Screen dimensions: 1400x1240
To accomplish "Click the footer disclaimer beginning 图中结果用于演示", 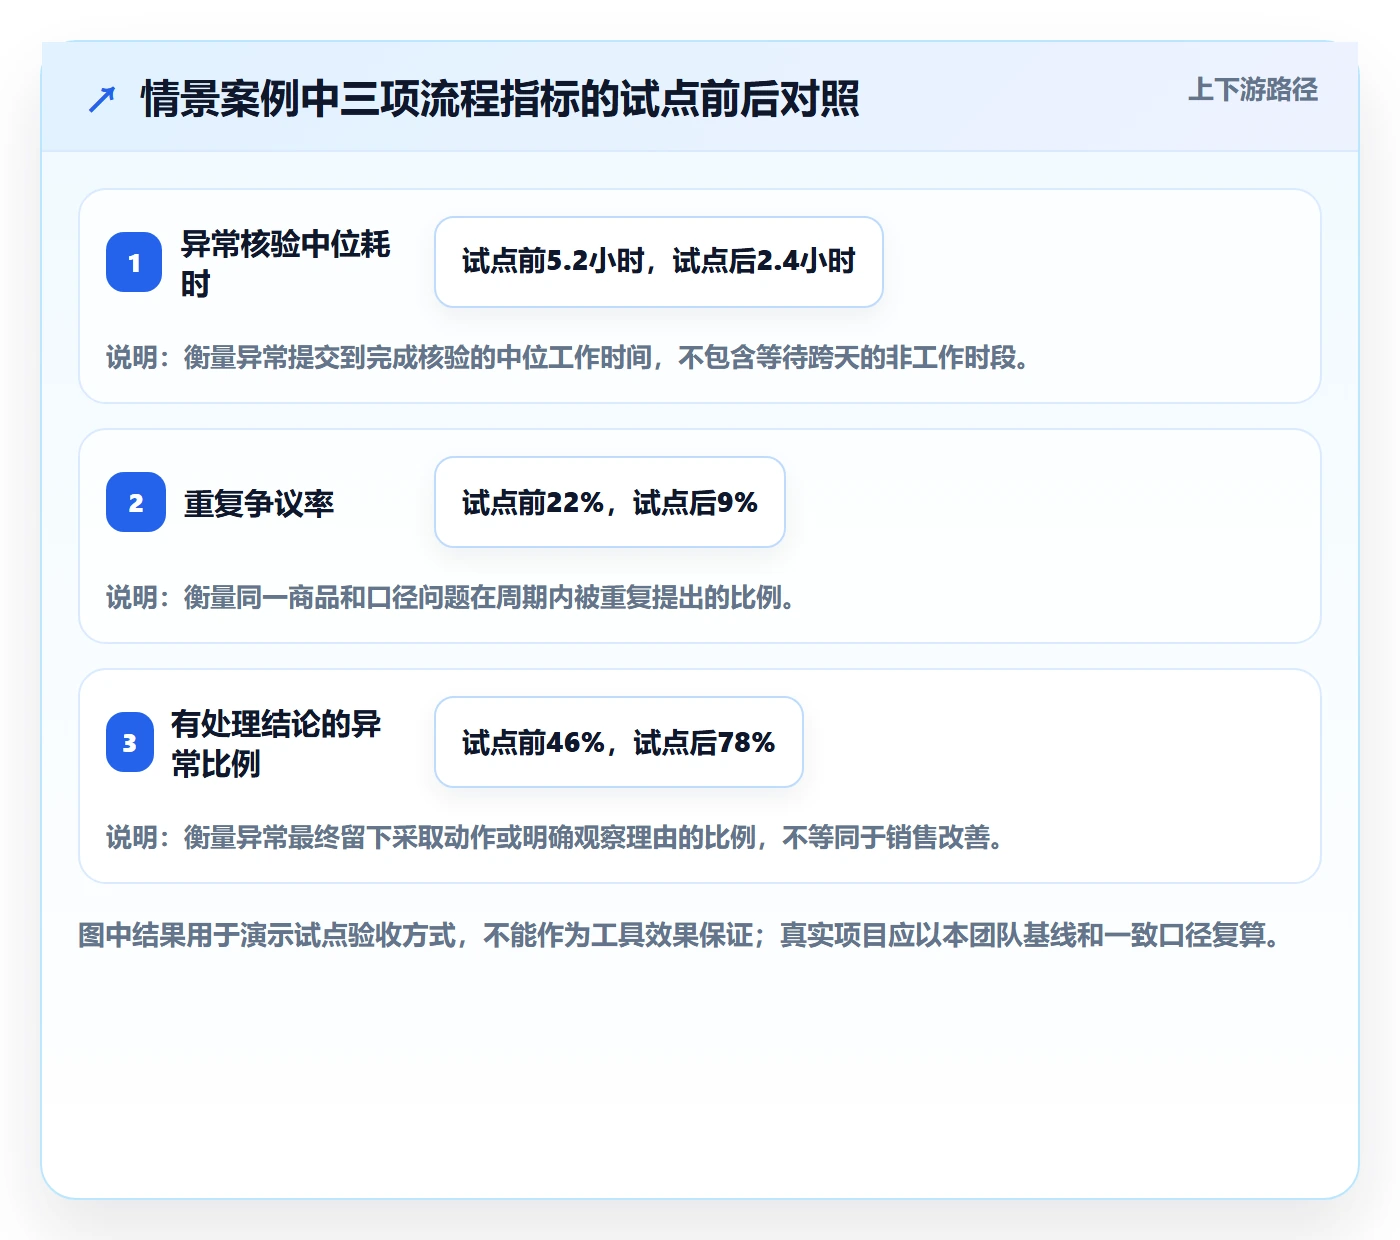I will click(x=681, y=935).
